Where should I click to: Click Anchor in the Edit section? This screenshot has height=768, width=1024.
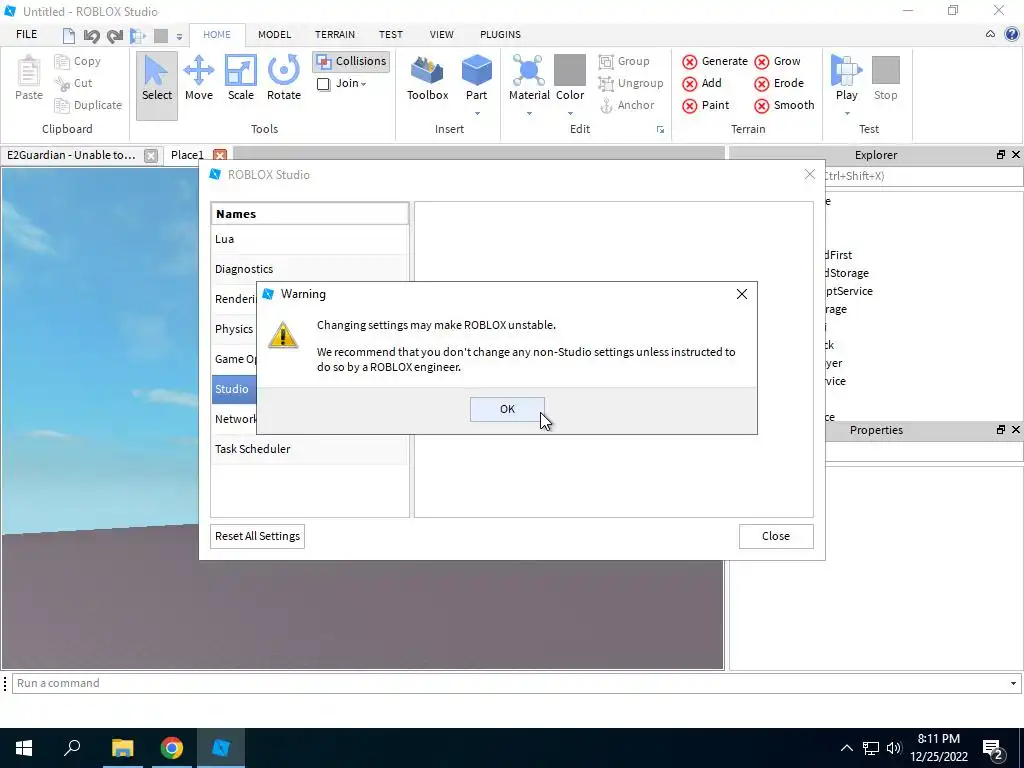[627, 105]
